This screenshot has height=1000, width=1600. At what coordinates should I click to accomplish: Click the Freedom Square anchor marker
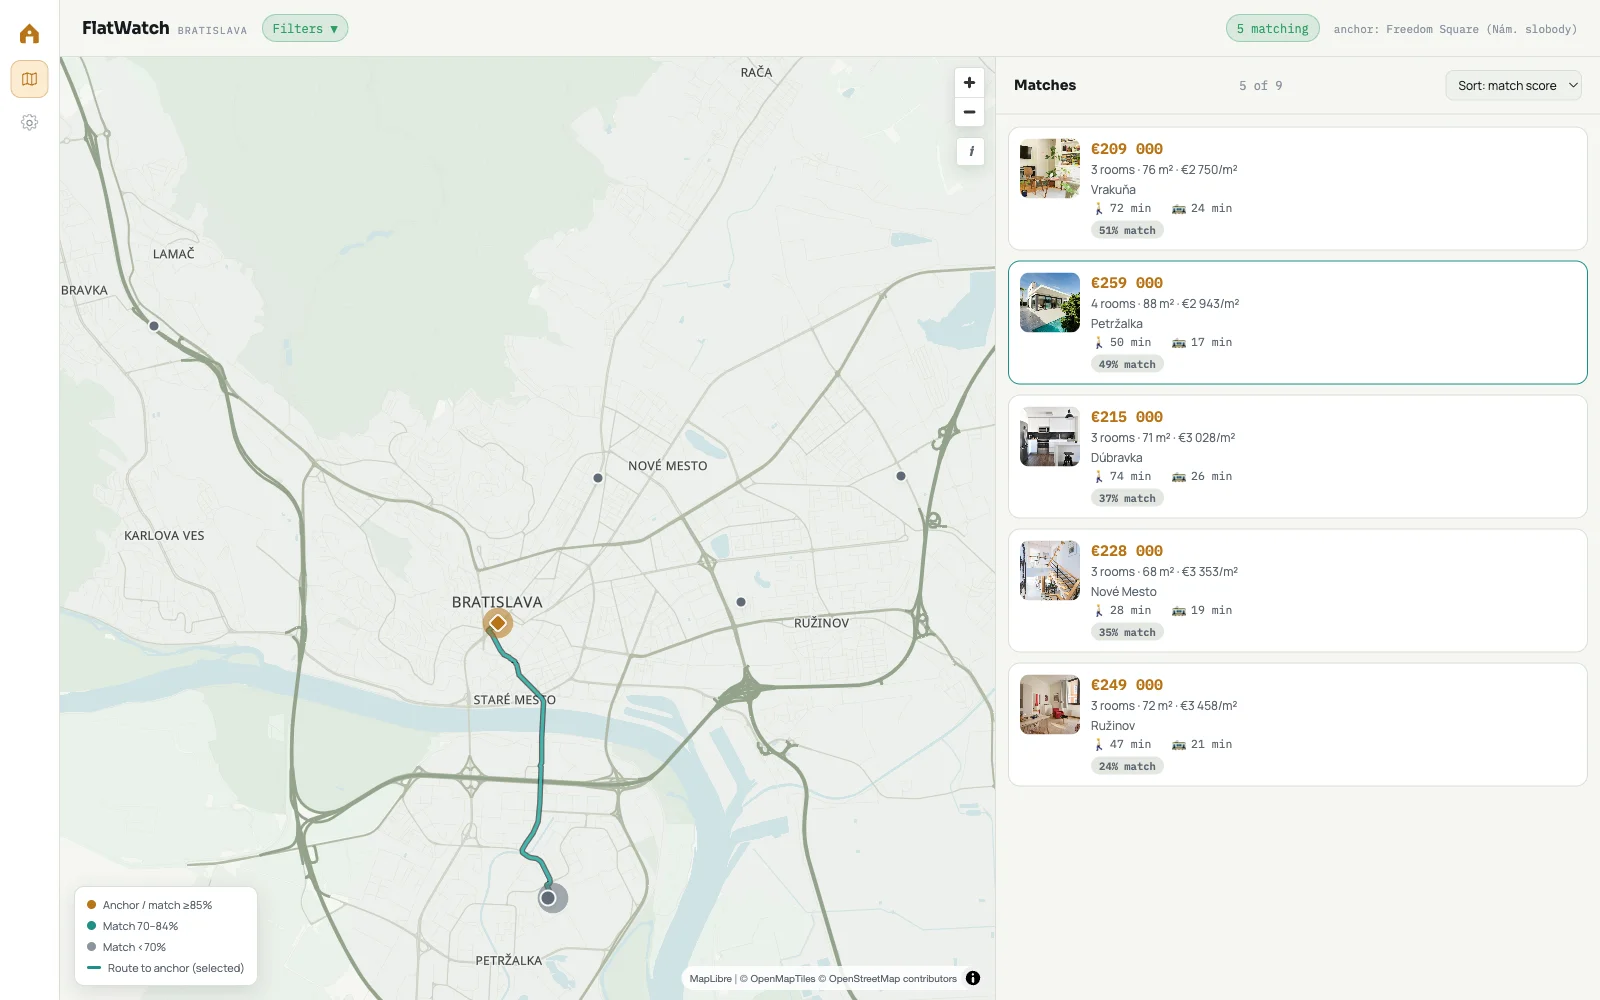pyautogui.click(x=498, y=623)
